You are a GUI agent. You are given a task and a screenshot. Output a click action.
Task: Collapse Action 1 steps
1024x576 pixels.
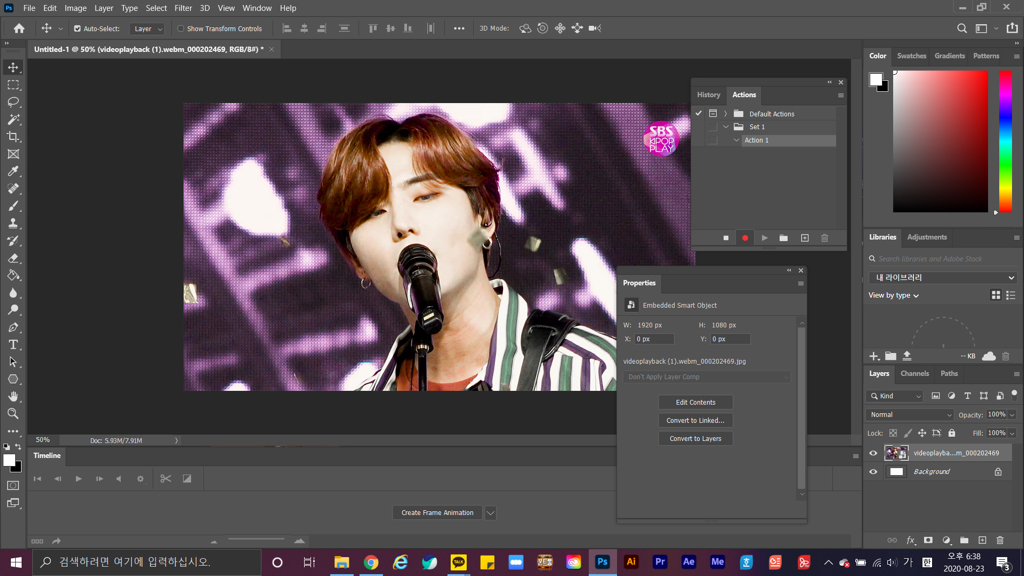tap(737, 140)
